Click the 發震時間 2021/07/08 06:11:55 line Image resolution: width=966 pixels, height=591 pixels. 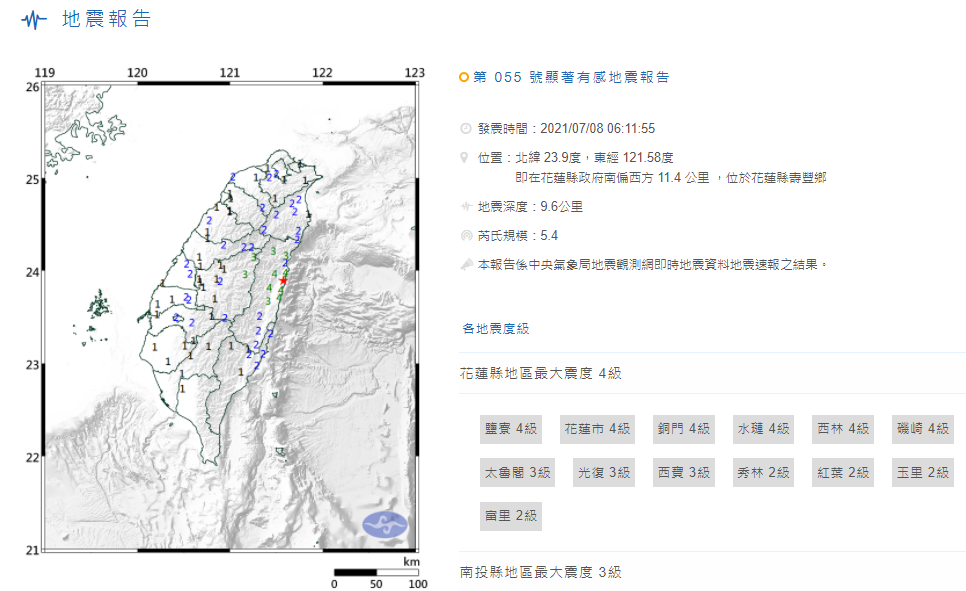(566, 128)
